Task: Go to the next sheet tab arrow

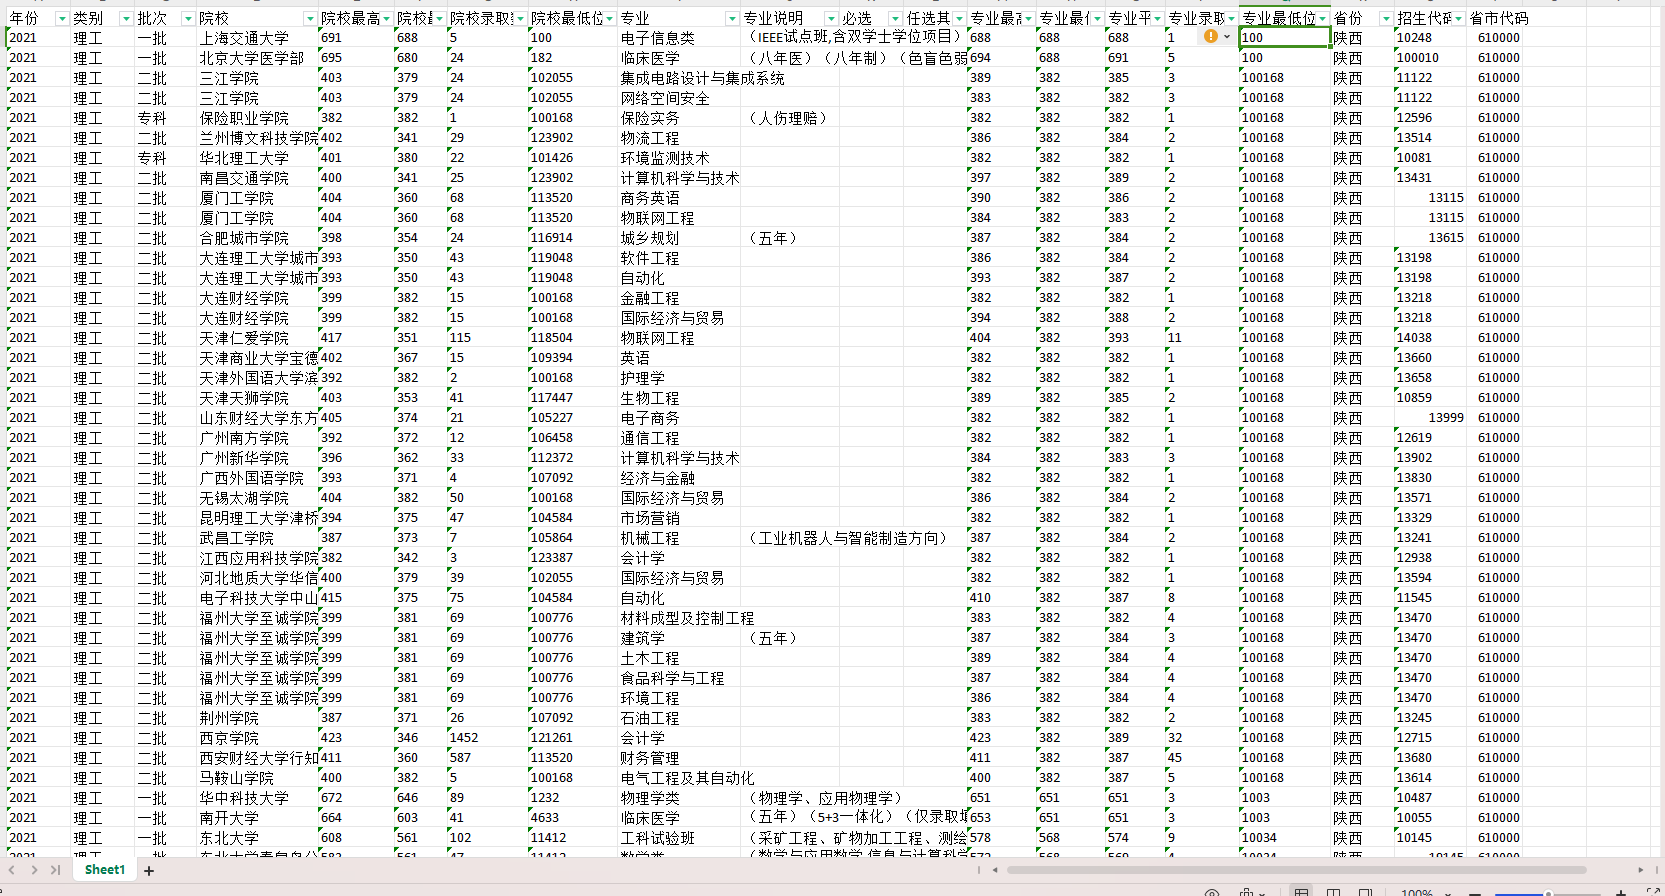Action: 34,870
